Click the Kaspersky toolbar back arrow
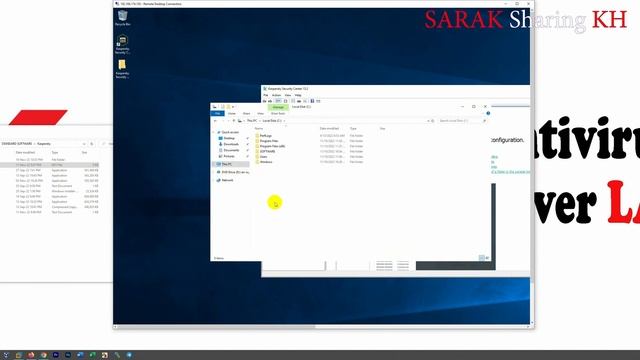 click(x=264, y=101)
